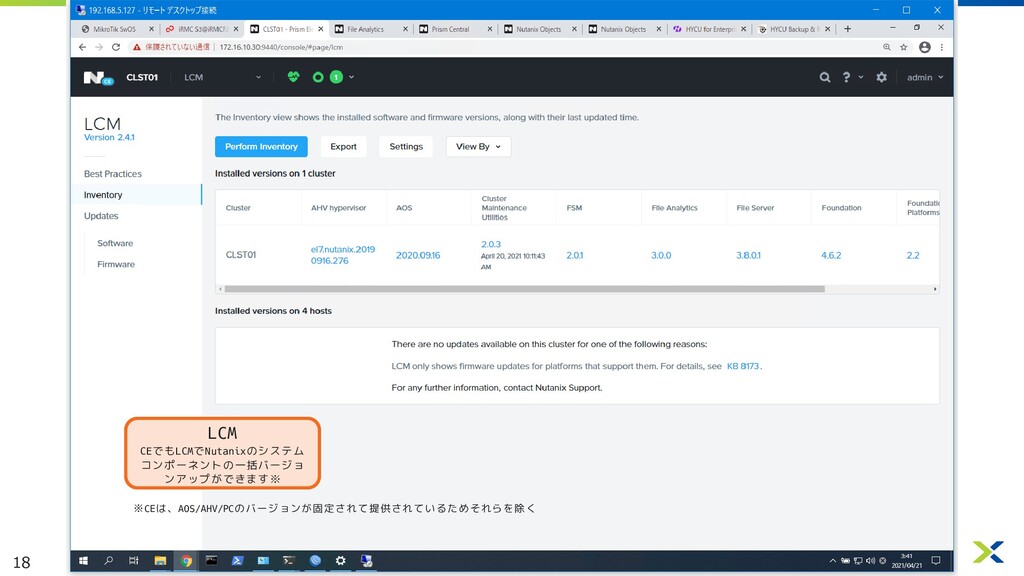Click the Nutanix CE logo in header
Screen dimensions: 1024x576
pos(99,78)
